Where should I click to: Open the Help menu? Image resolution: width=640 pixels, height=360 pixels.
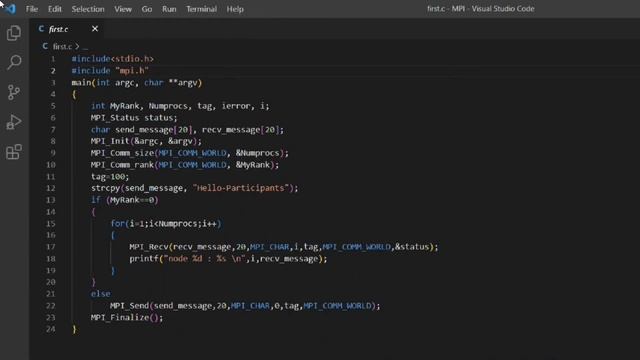[x=235, y=9]
